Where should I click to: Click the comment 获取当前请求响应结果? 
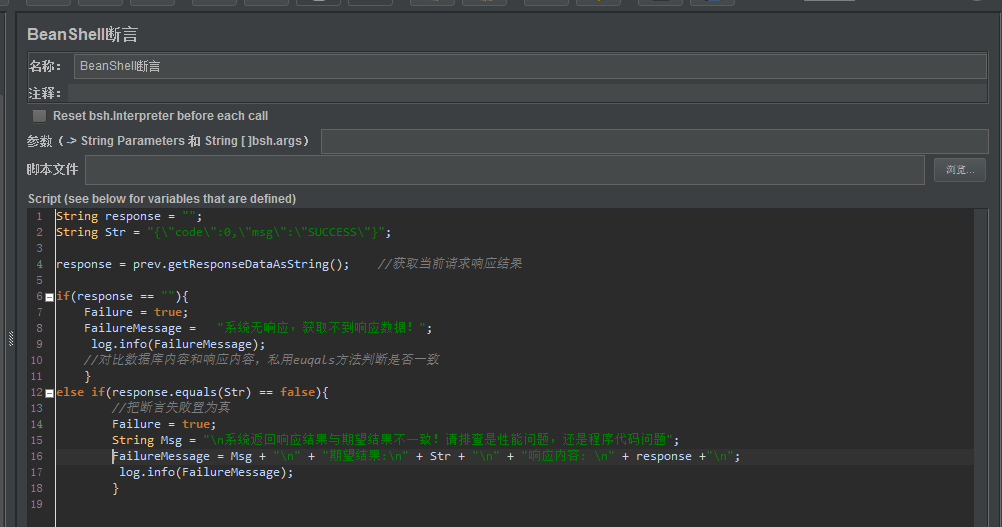(450, 264)
